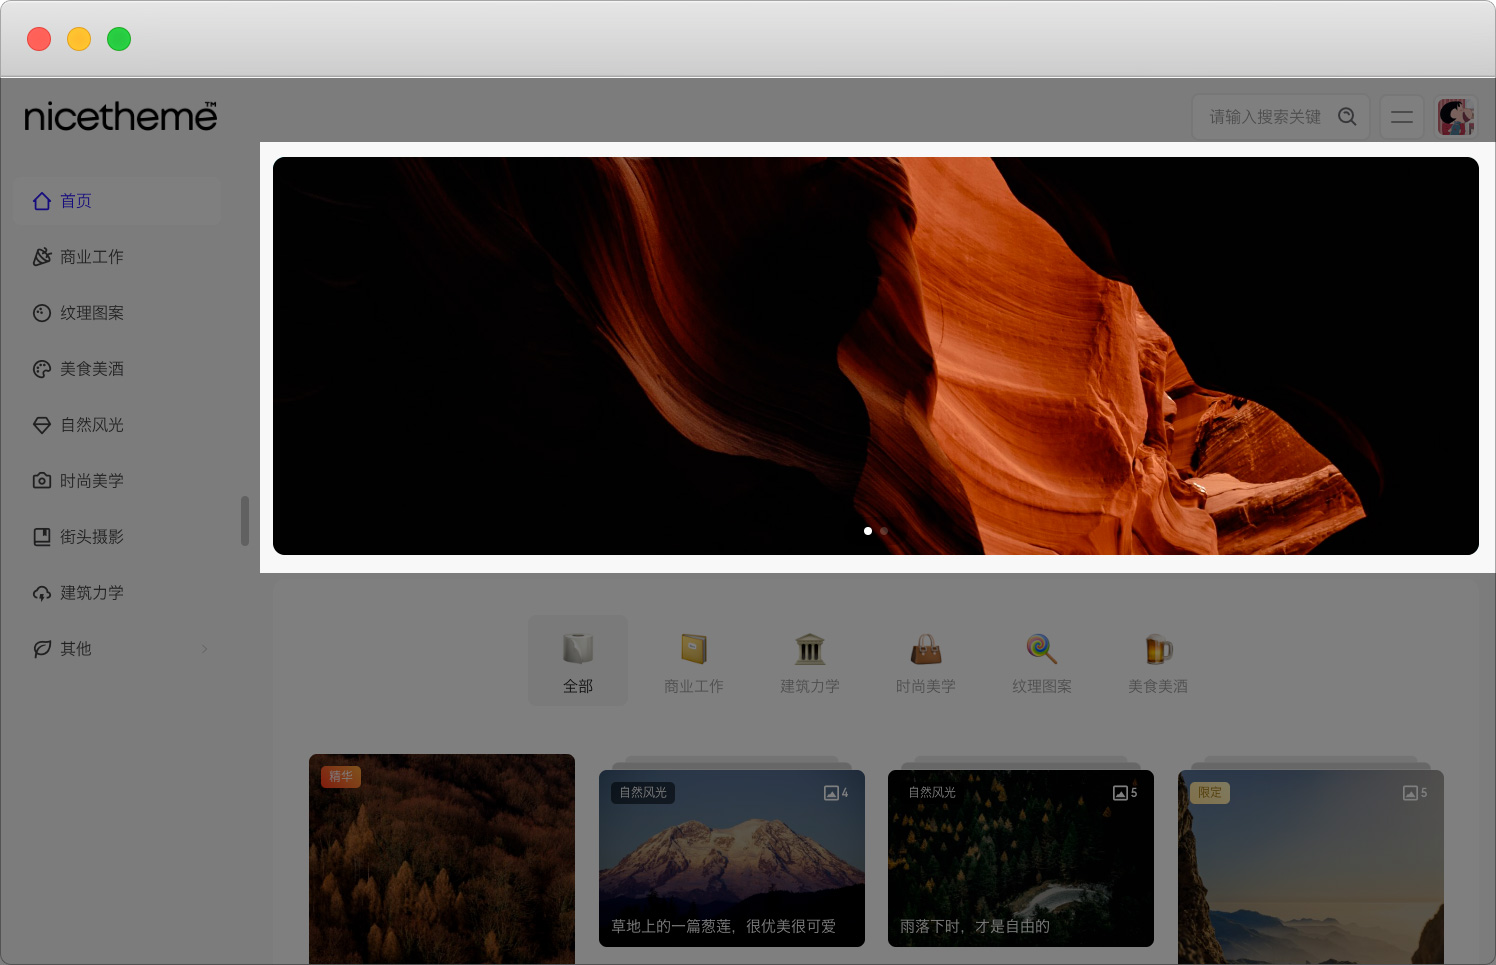Click image count icon on 限定 card
This screenshot has height=965, width=1496.
1410,793
